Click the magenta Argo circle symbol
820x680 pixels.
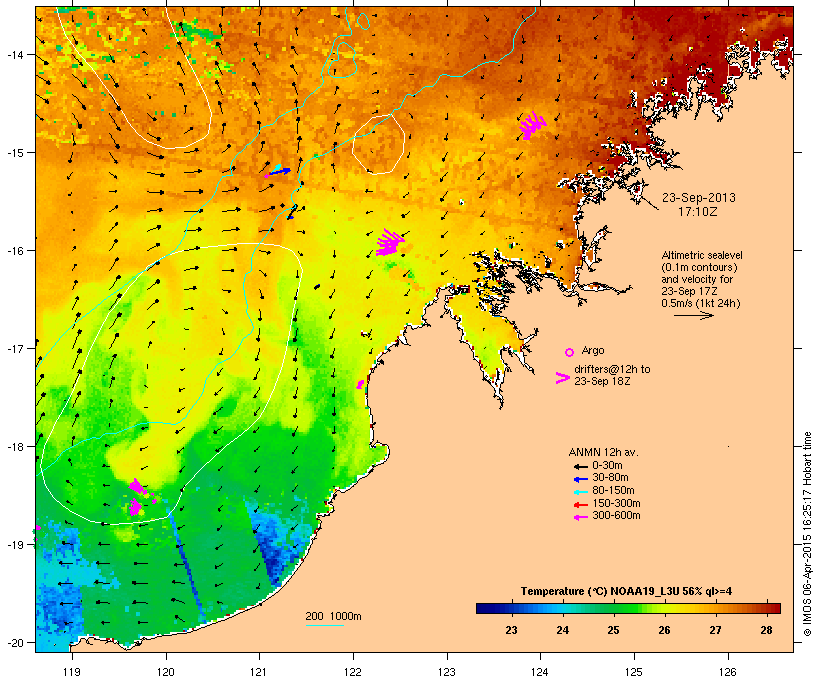tap(570, 352)
